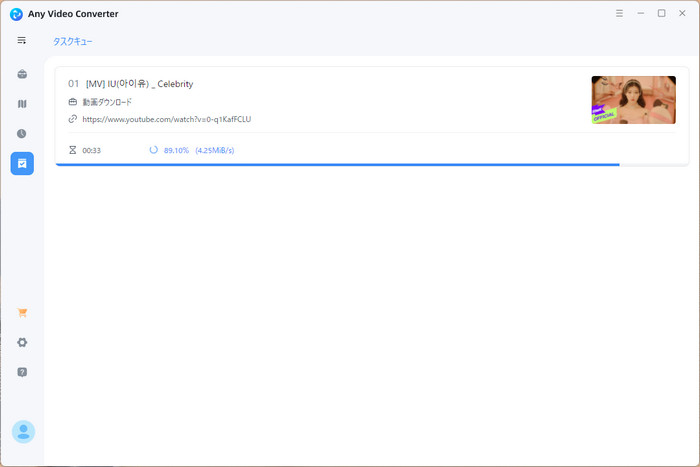Viewport: 700px width, 467px height.
Task: Open the second sidebar icon below toolbox
Action: tap(22, 104)
